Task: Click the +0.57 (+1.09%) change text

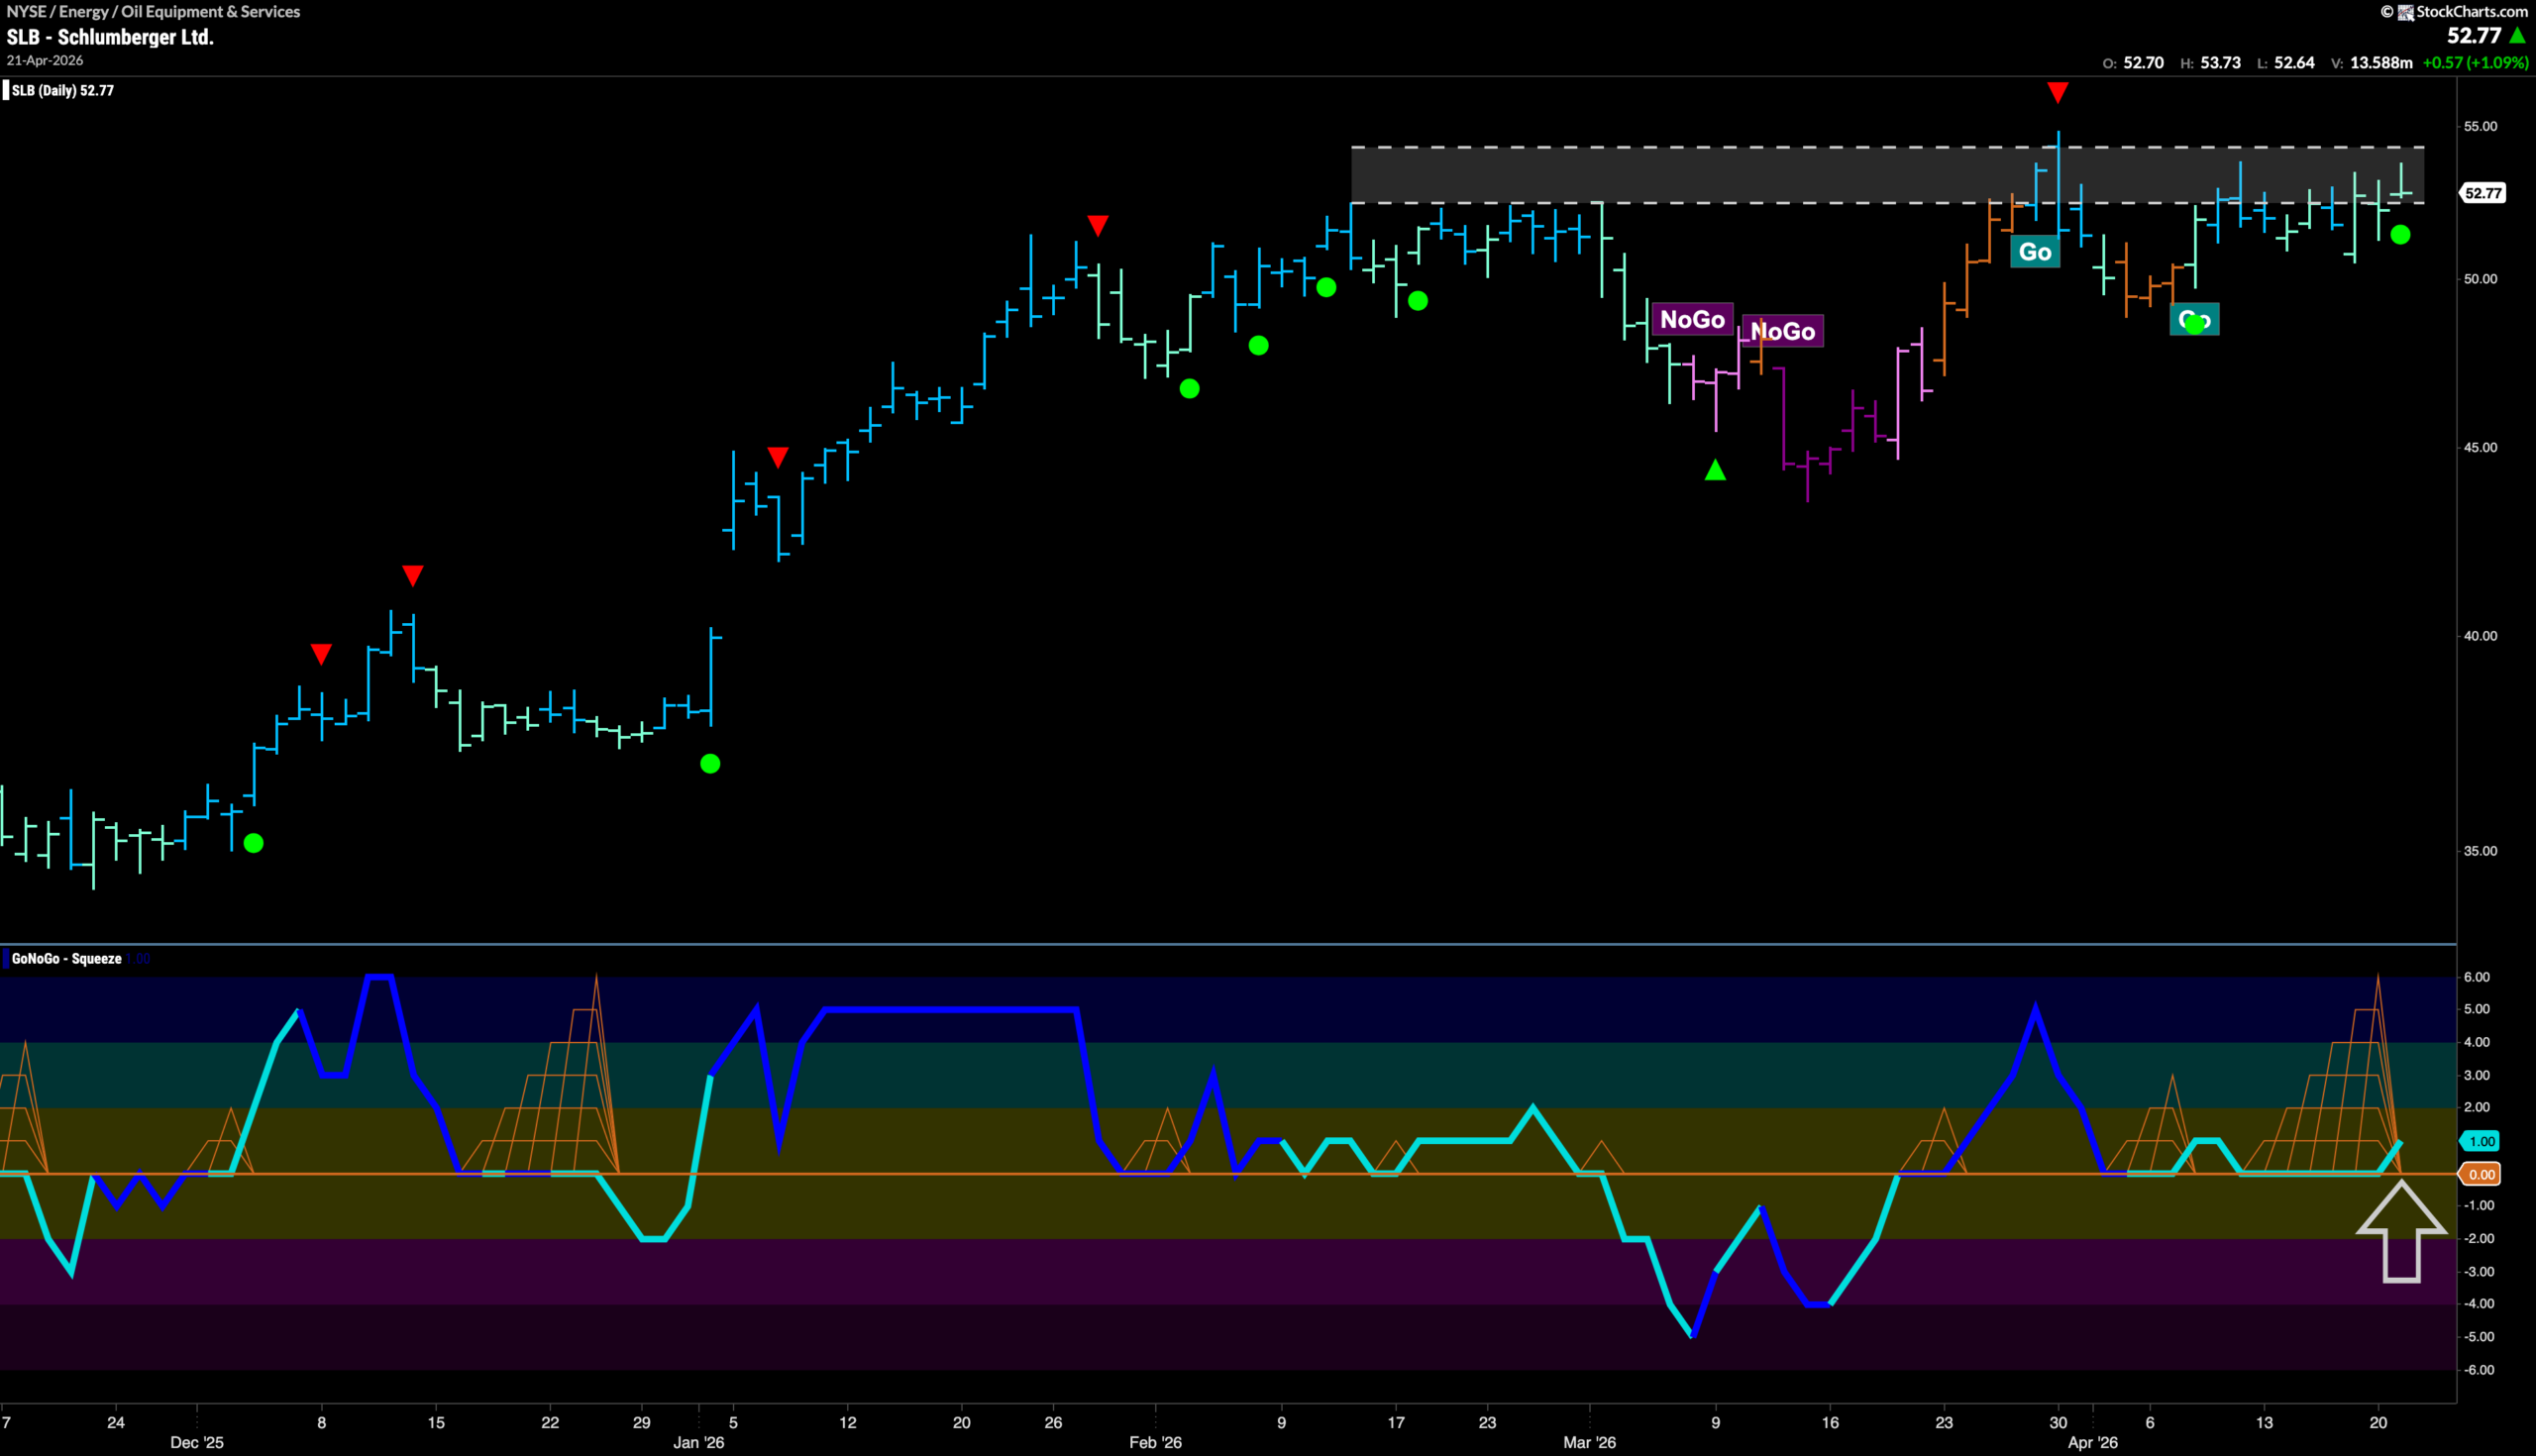Action: (x=2475, y=63)
